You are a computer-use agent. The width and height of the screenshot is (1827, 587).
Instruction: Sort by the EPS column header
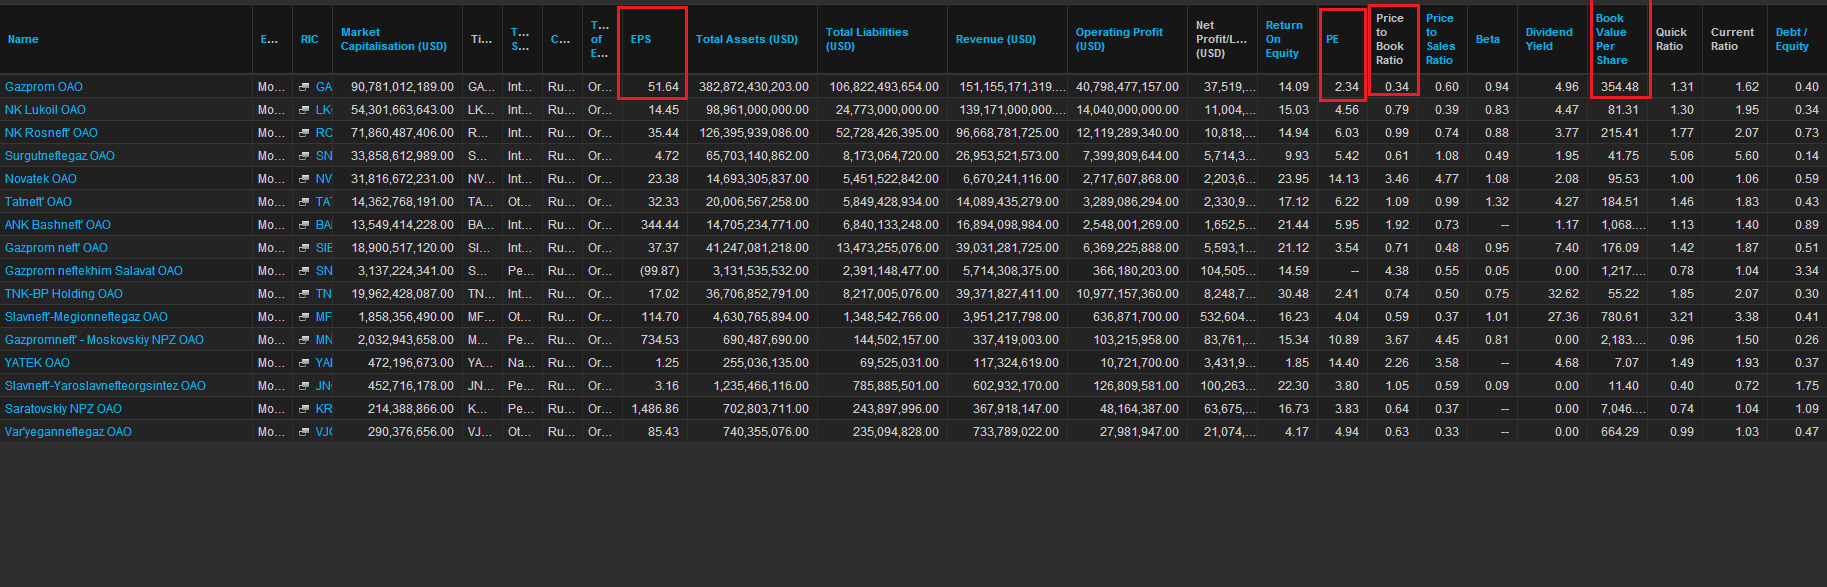(x=641, y=40)
